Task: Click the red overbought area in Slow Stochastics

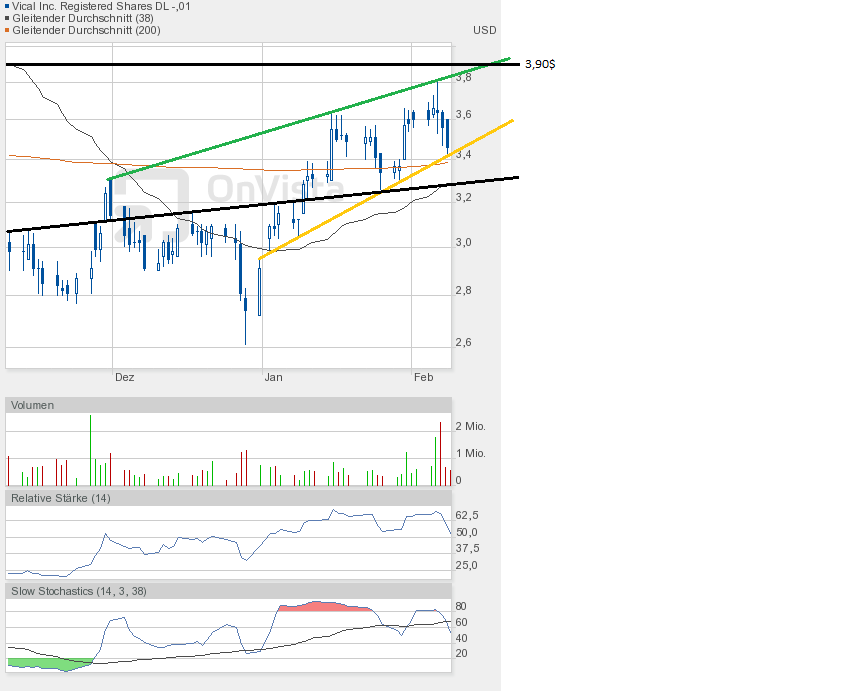Action: click(320, 606)
